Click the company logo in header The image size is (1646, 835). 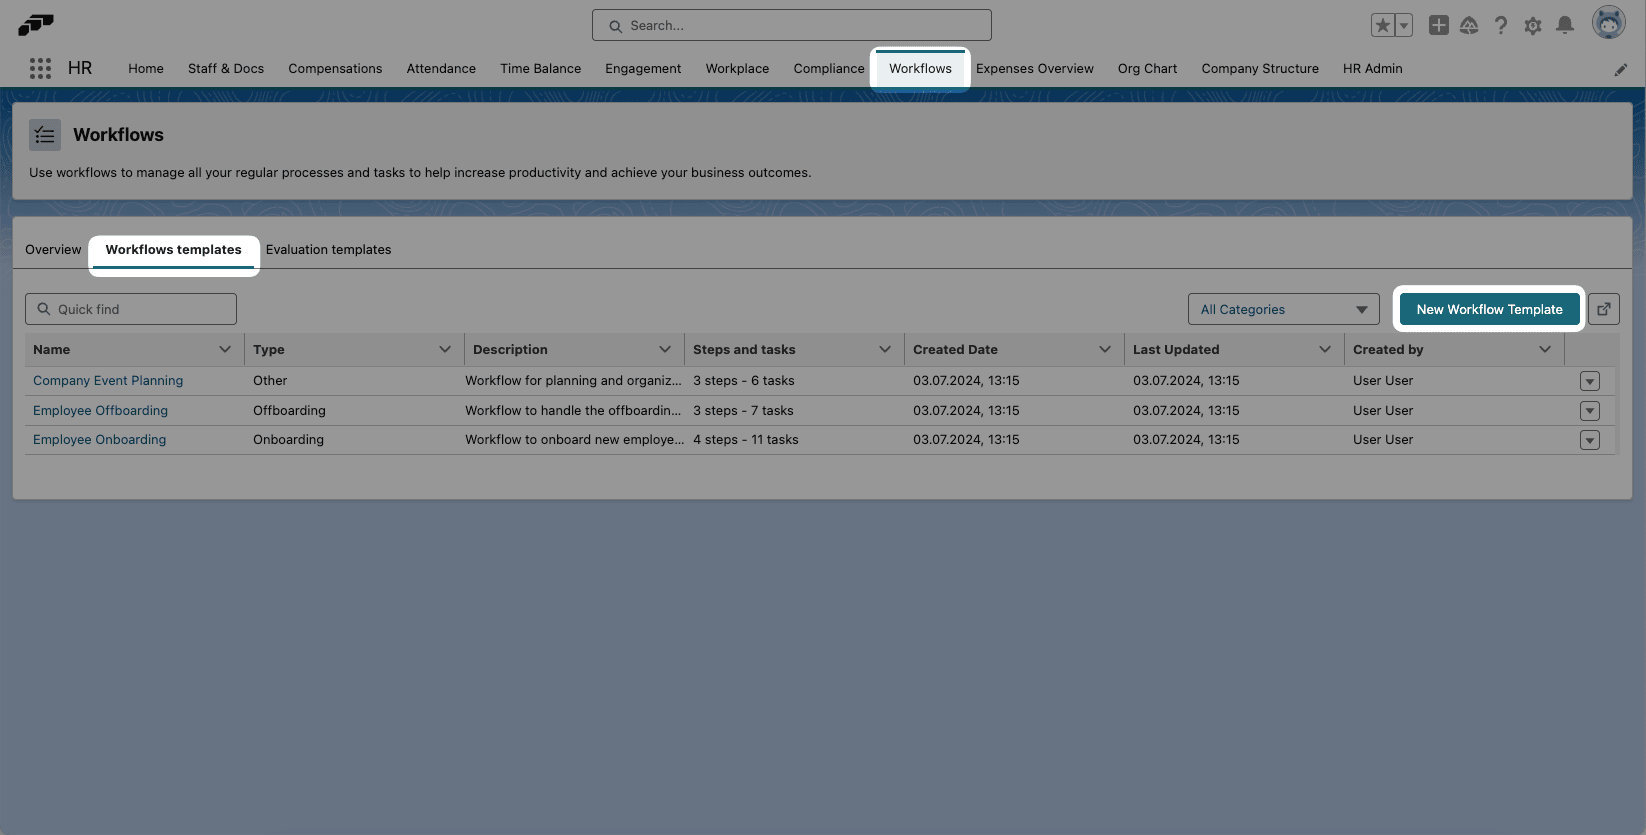[x=36, y=24]
